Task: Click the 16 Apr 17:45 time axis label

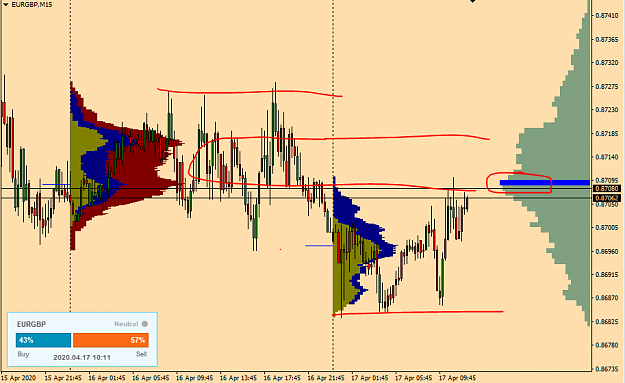Action: click(x=282, y=378)
